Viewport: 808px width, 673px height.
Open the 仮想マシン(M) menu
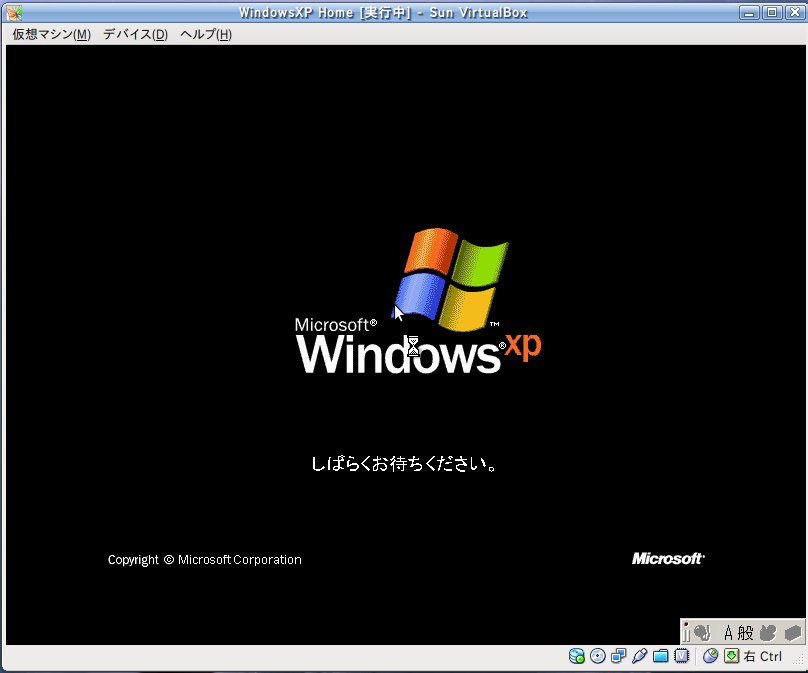[x=52, y=35]
